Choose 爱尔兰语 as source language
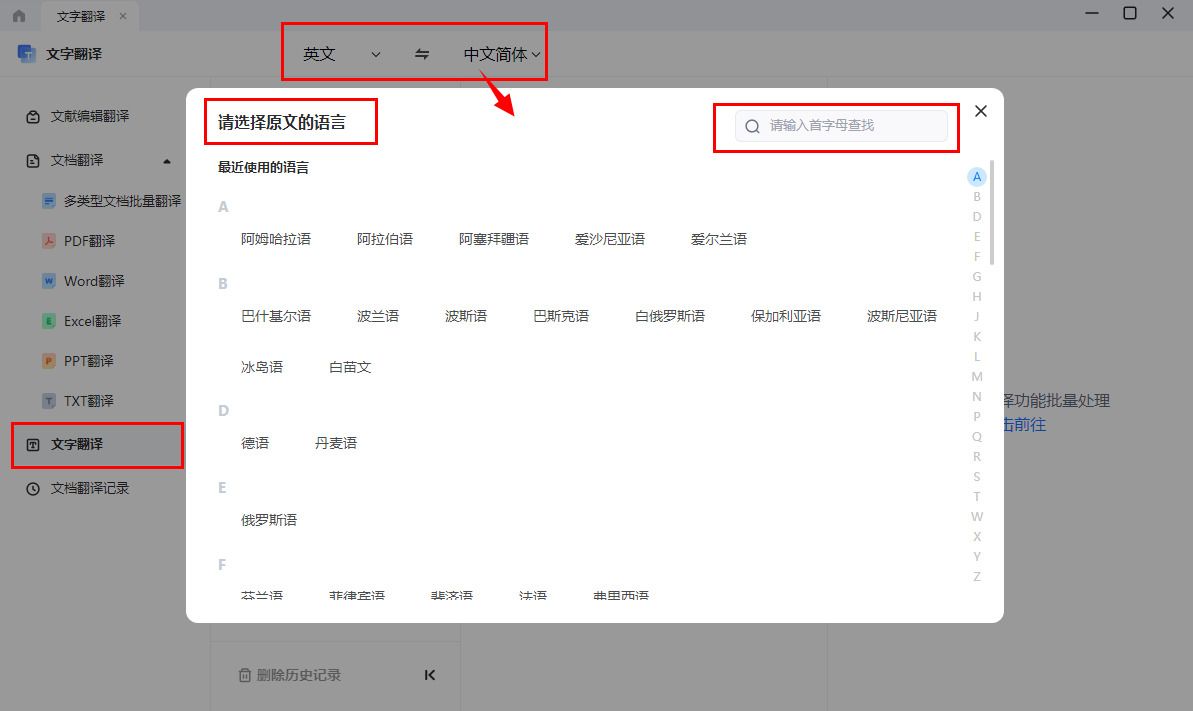This screenshot has height=711, width=1193. coord(719,239)
